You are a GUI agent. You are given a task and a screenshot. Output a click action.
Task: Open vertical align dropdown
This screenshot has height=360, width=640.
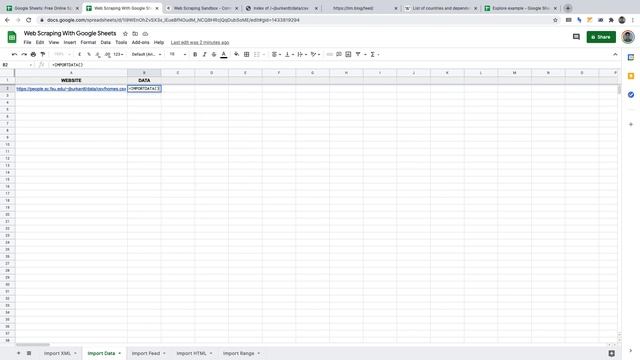pyautogui.click(x=289, y=54)
